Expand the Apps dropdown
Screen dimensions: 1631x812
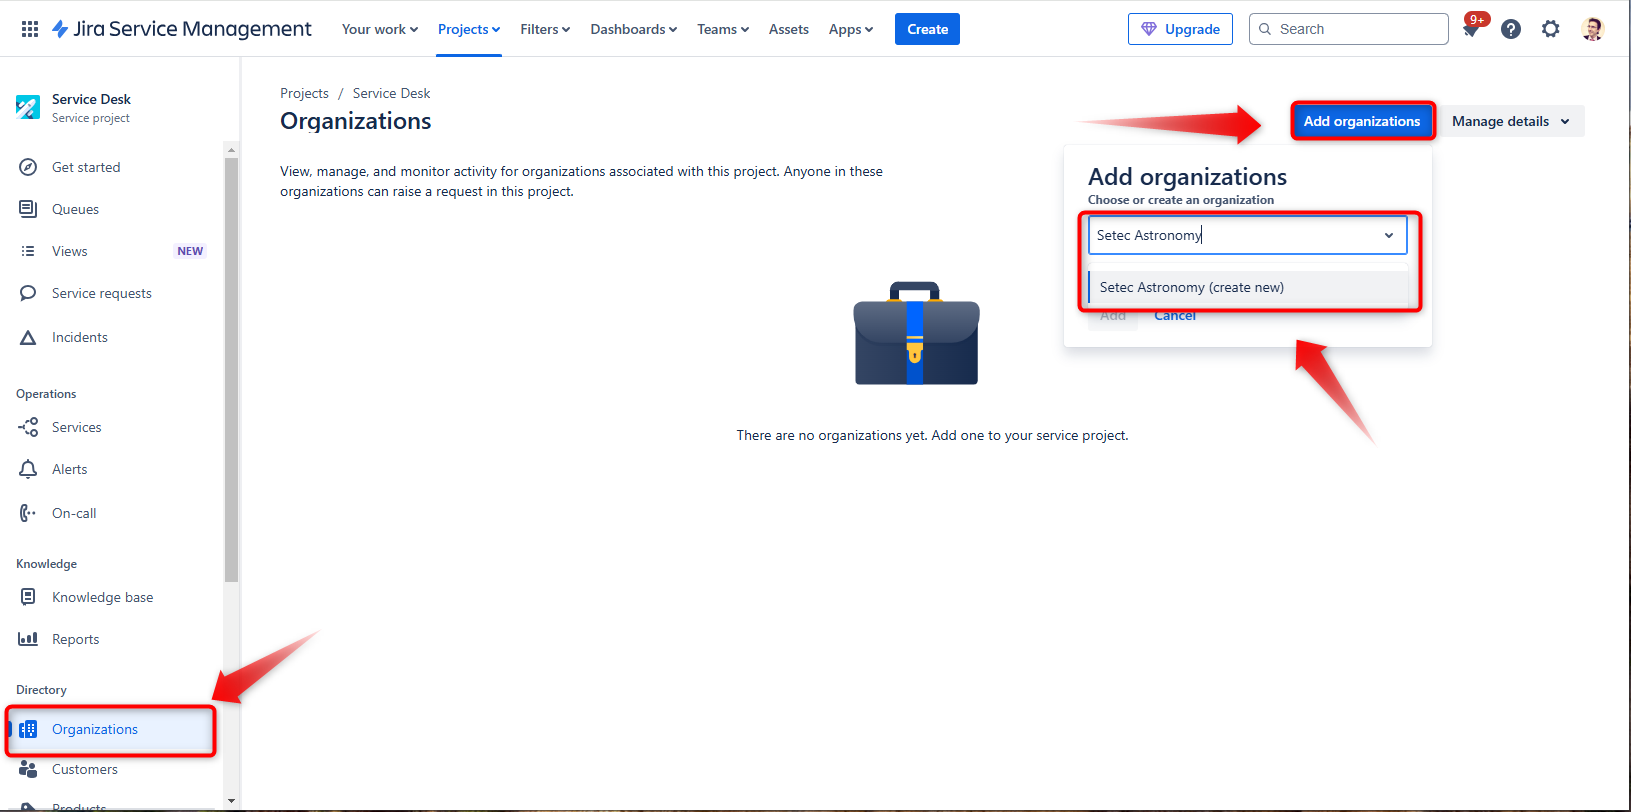click(851, 29)
